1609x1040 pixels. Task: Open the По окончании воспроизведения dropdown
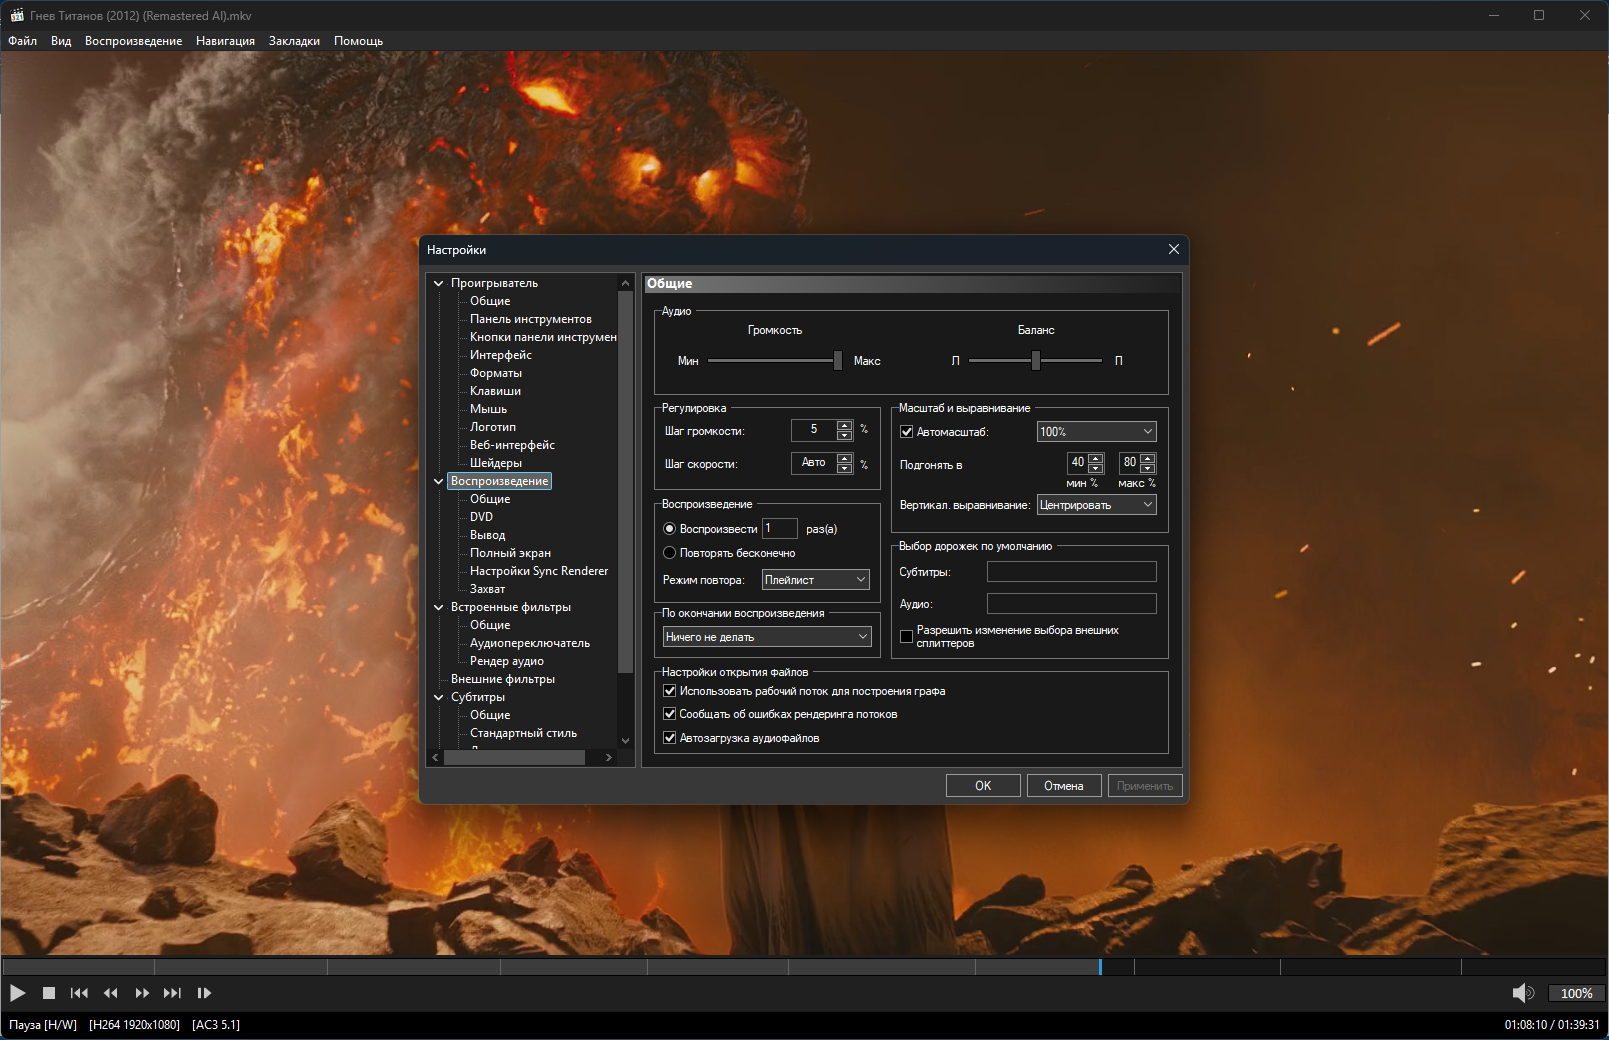click(767, 637)
